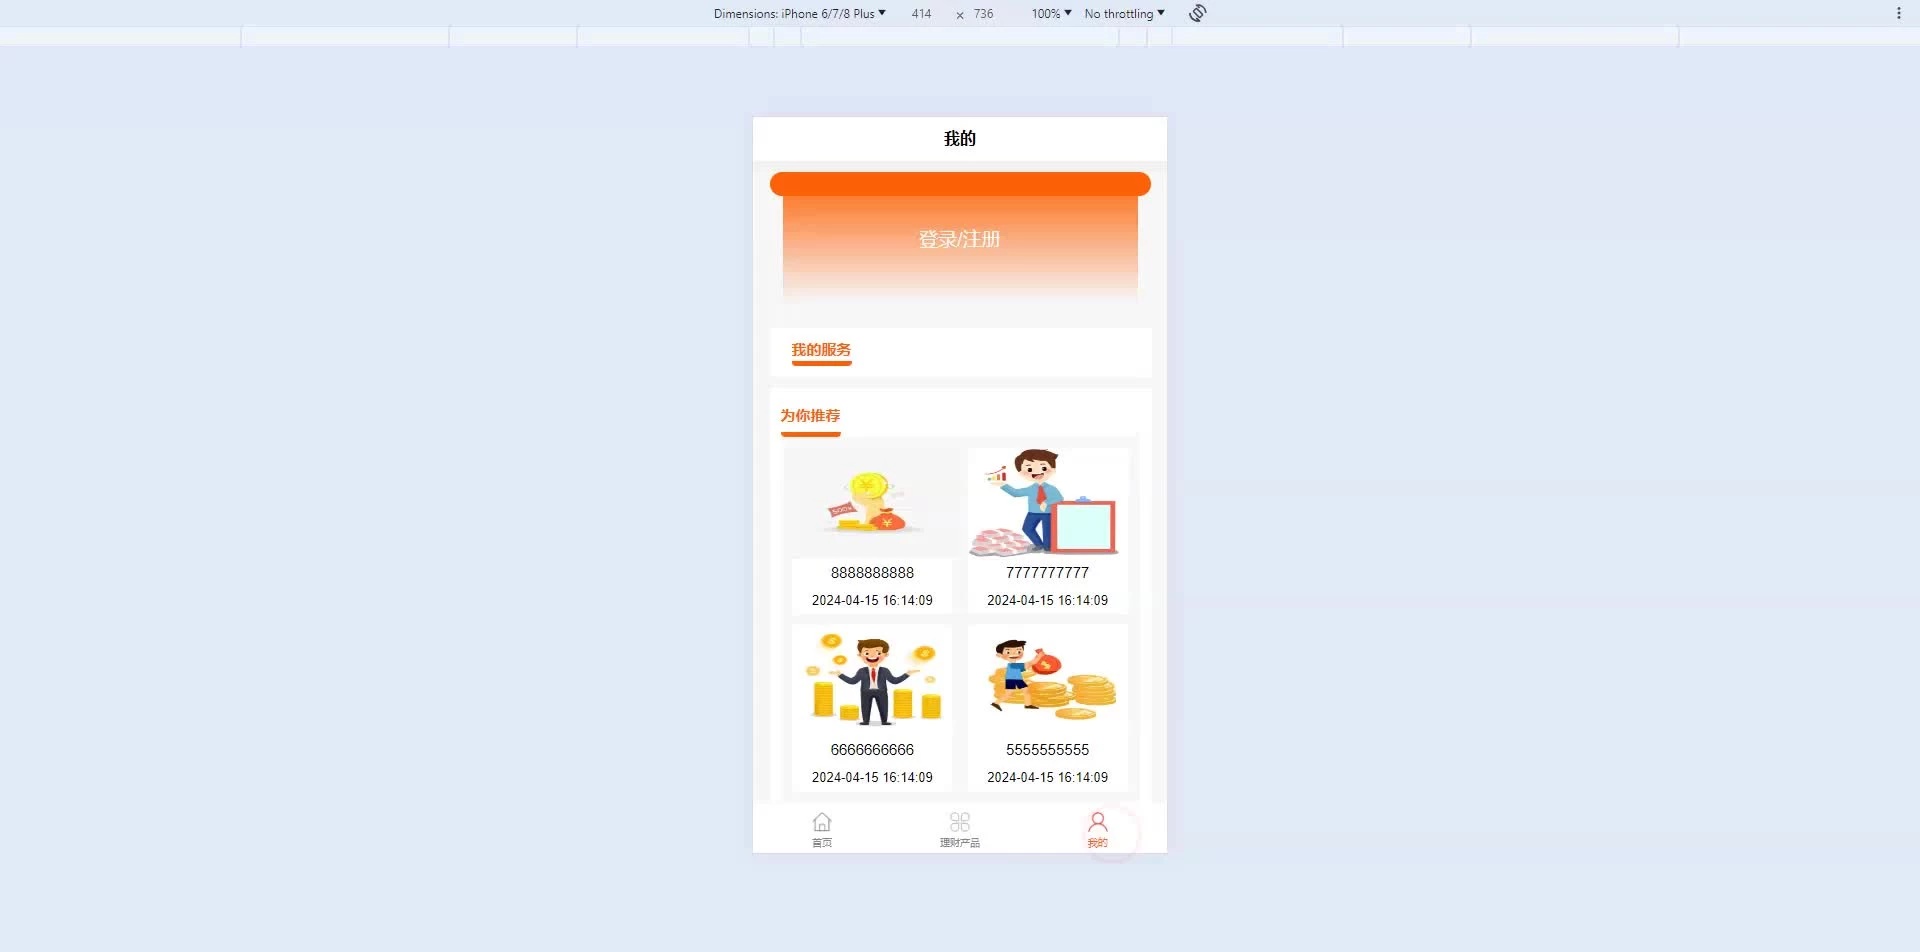Click the product title 5555555555
1920x952 pixels.
pos(1047,750)
